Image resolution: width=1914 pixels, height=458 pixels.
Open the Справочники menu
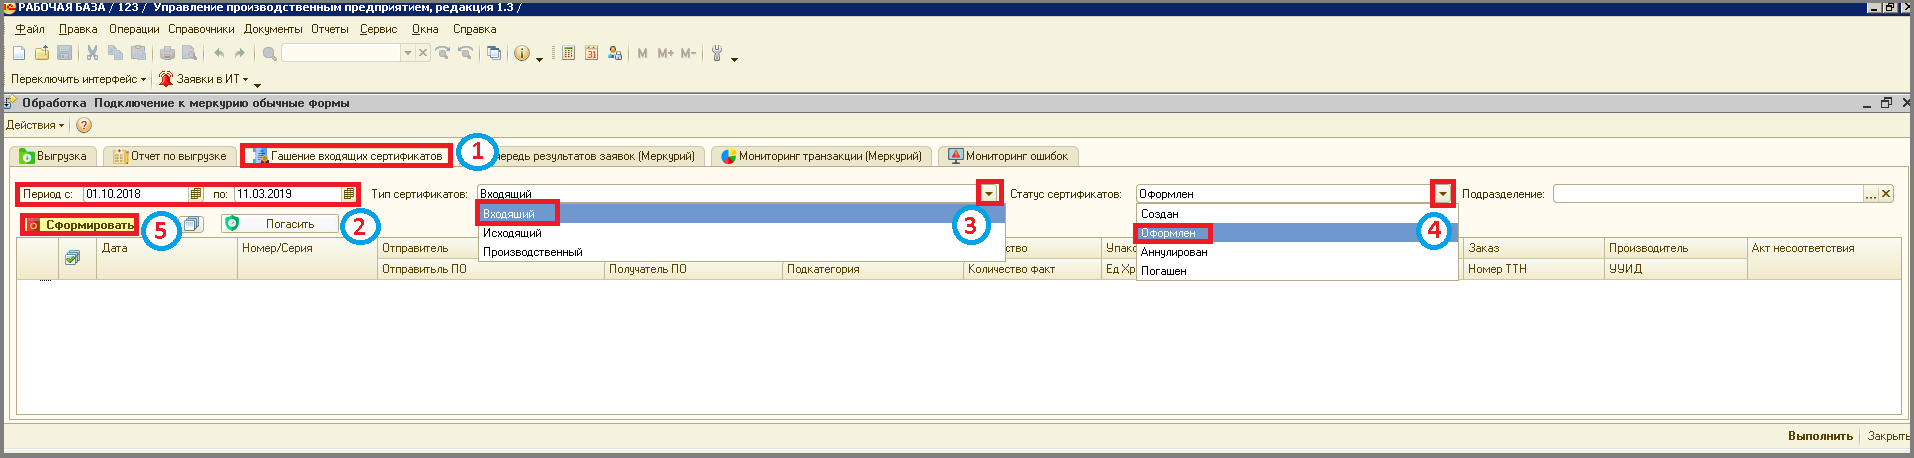coord(201,29)
